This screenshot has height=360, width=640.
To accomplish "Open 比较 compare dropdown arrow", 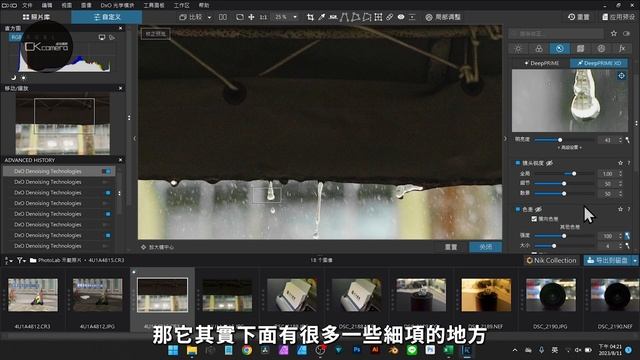I will [x=209, y=17].
